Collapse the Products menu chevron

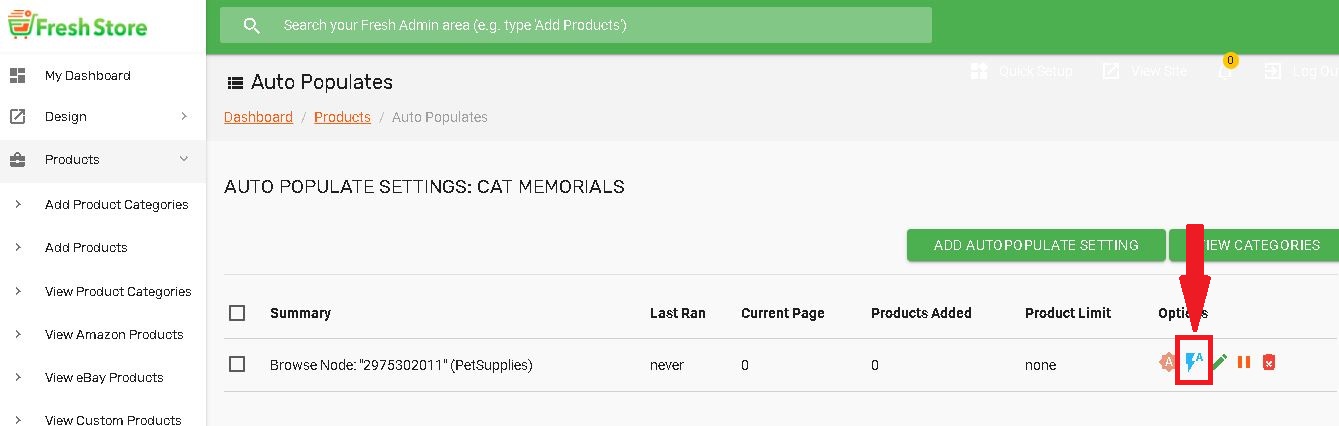click(184, 159)
